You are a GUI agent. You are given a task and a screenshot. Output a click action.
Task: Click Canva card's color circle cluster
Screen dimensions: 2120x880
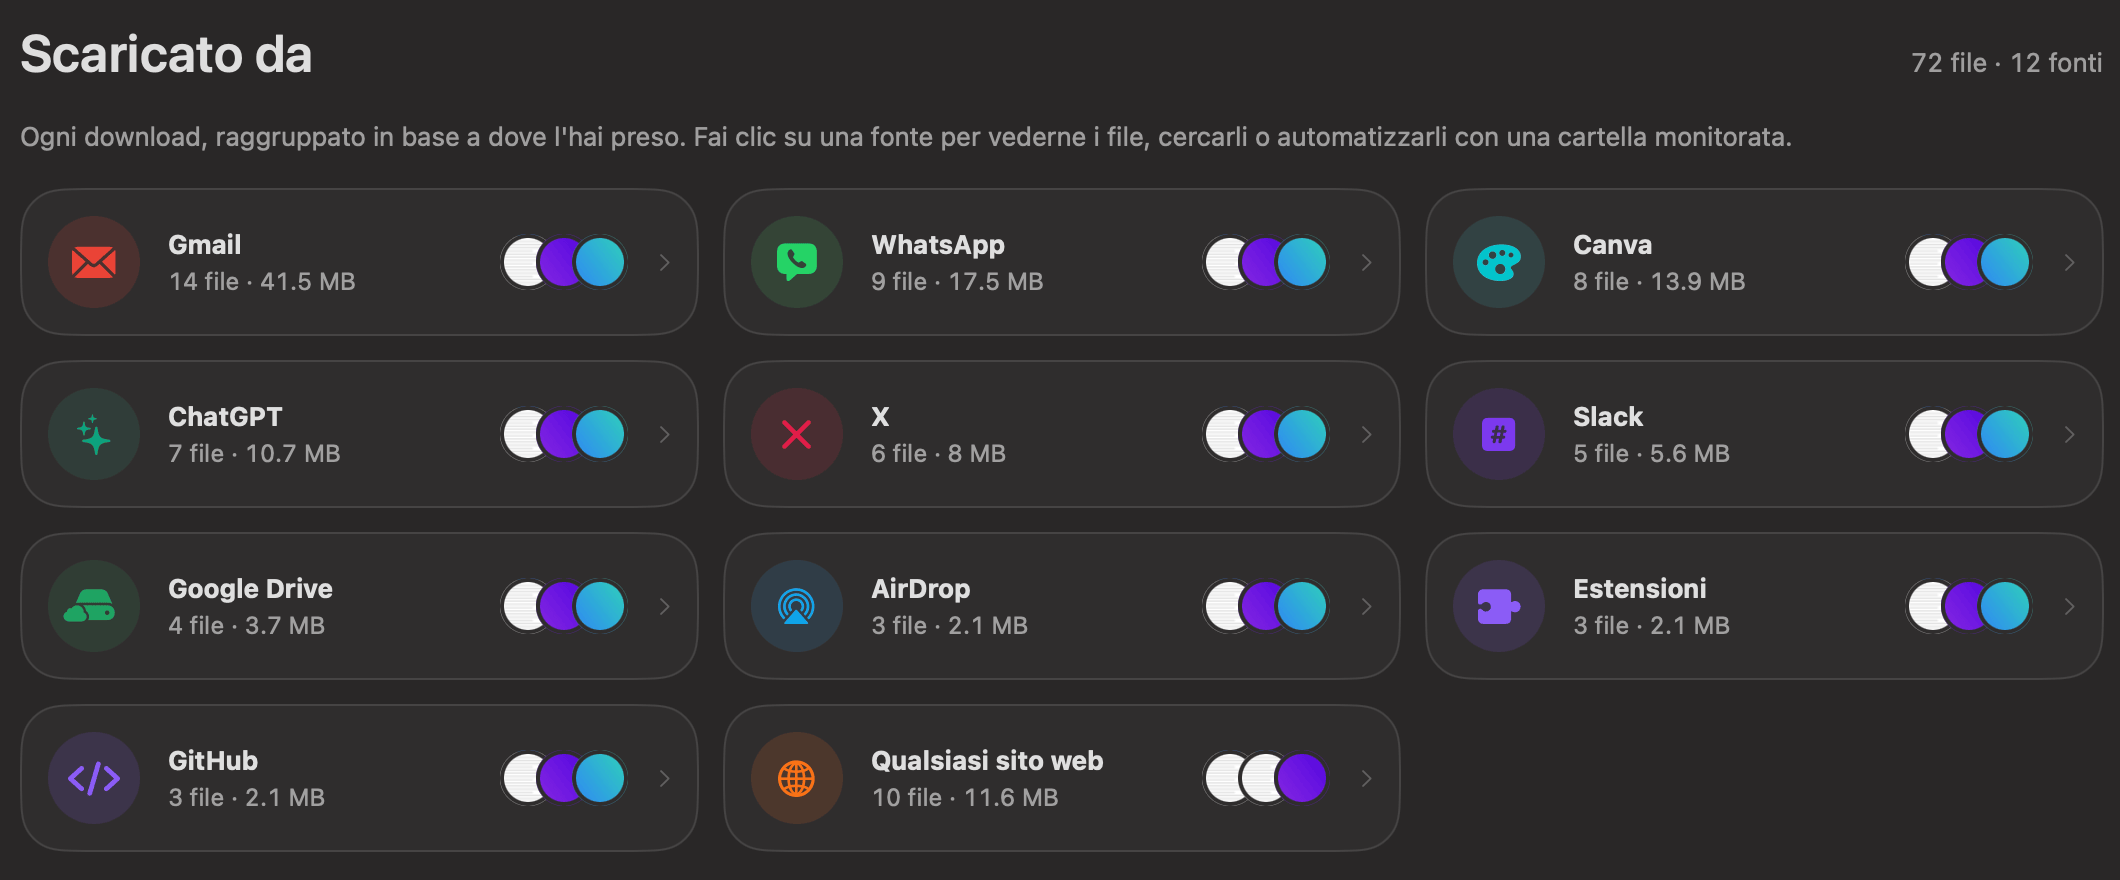pyautogui.click(x=1969, y=262)
